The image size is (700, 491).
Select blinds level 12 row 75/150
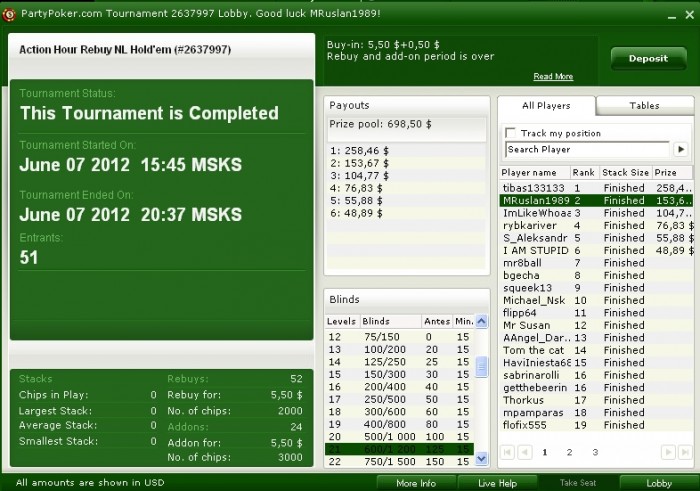(x=400, y=337)
